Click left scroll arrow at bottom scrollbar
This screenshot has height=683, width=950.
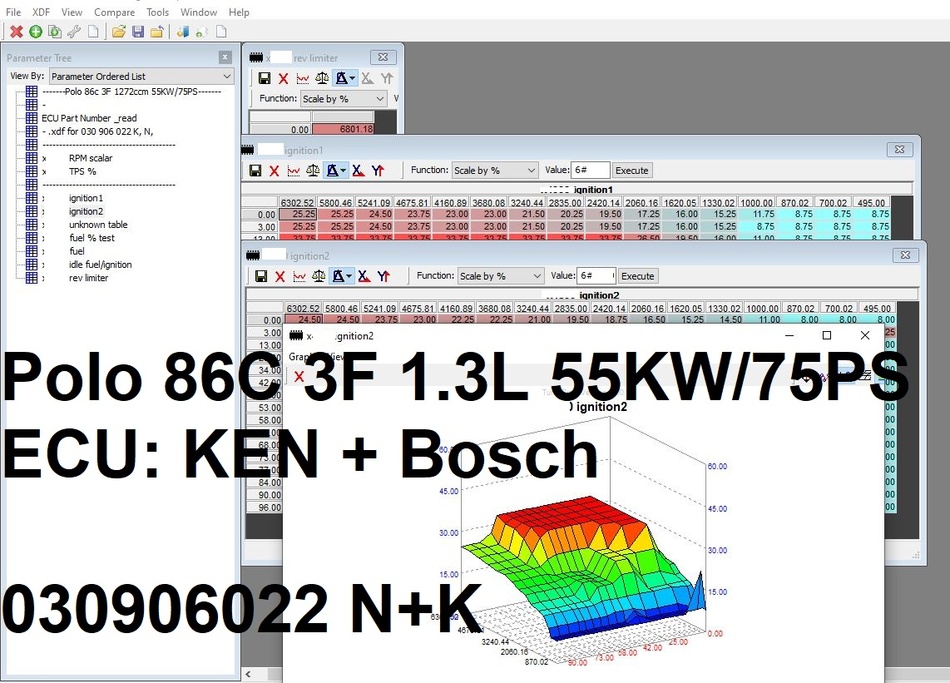[x=248, y=674]
